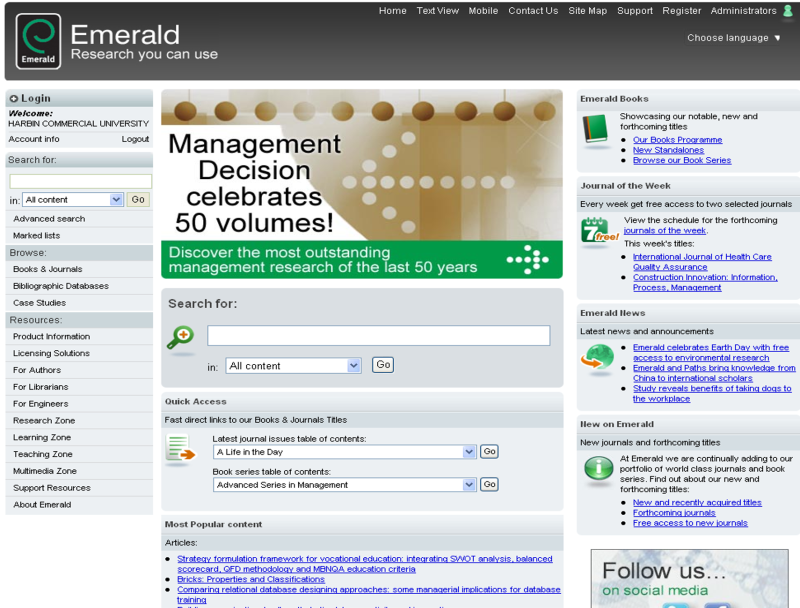The width and height of the screenshot is (800, 608).
Task: Open the A Life in the Day journal dropdown
Action: [344, 452]
